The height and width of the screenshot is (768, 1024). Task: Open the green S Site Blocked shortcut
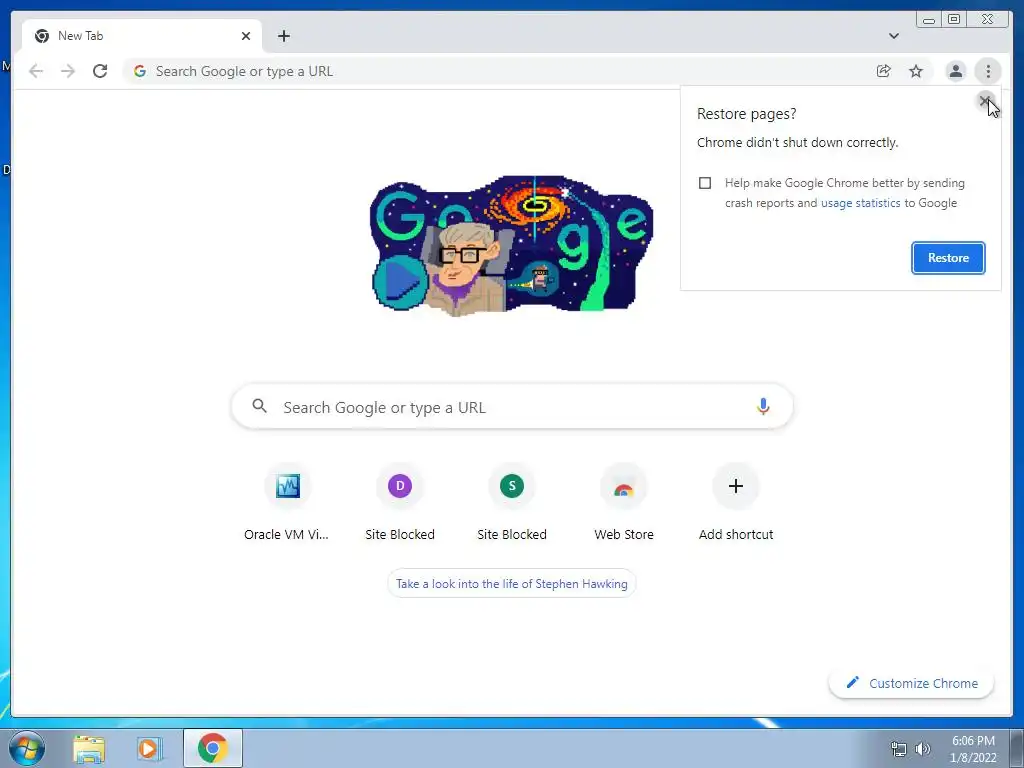tap(511, 503)
